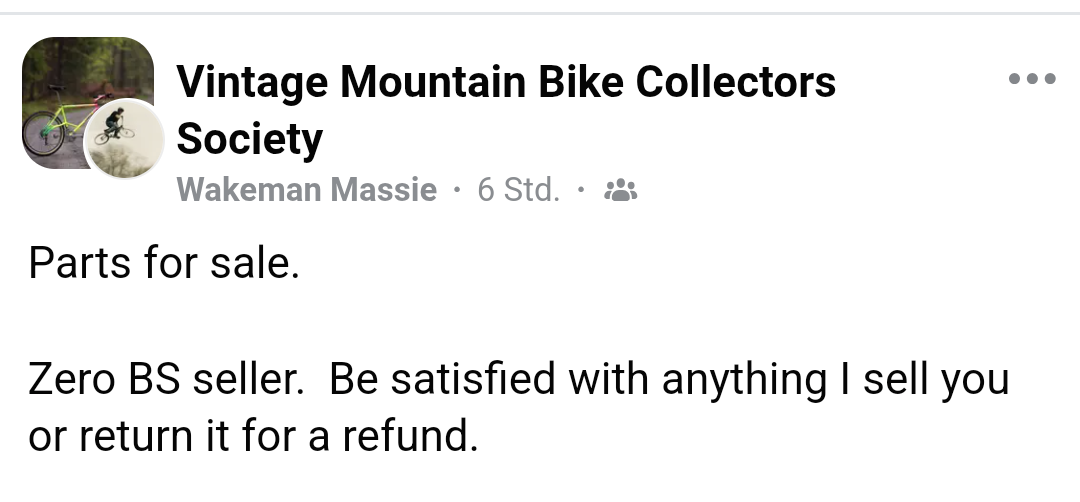Tap the cyclist in the small avatar
1080x502 pixels.
click(x=116, y=125)
